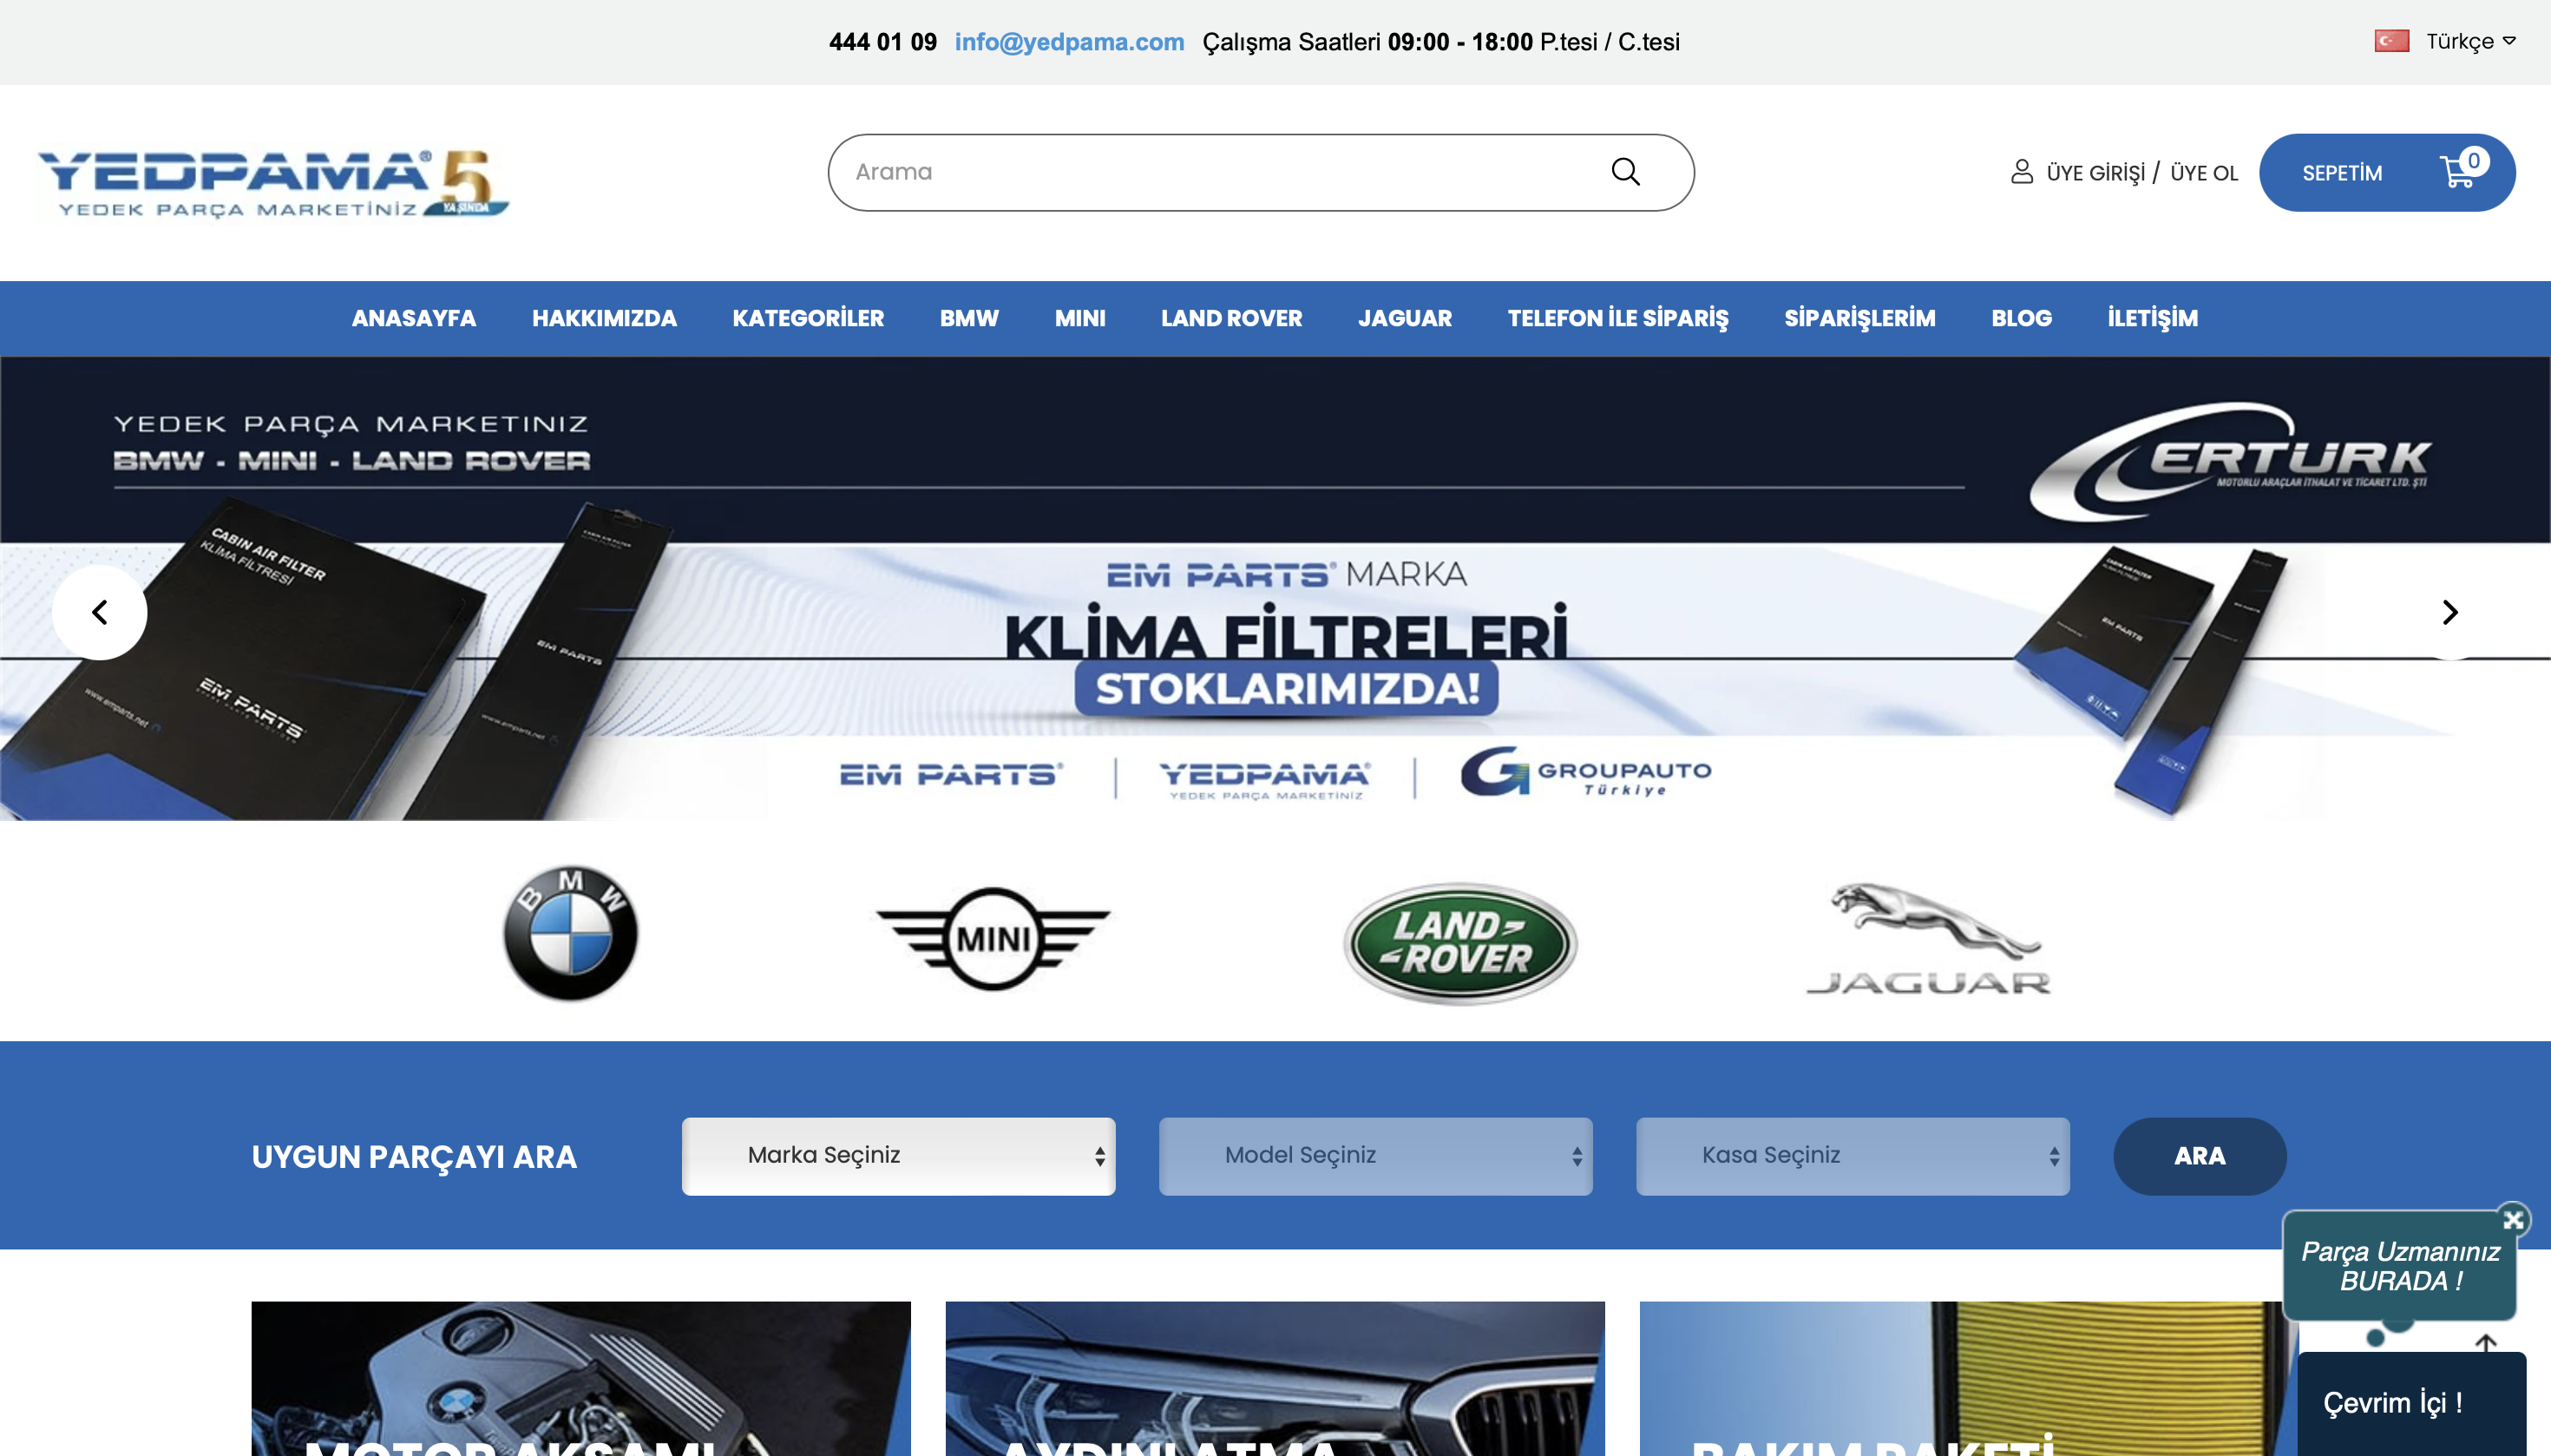
Task: Click the magnifier search icon
Action: click(1625, 172)
